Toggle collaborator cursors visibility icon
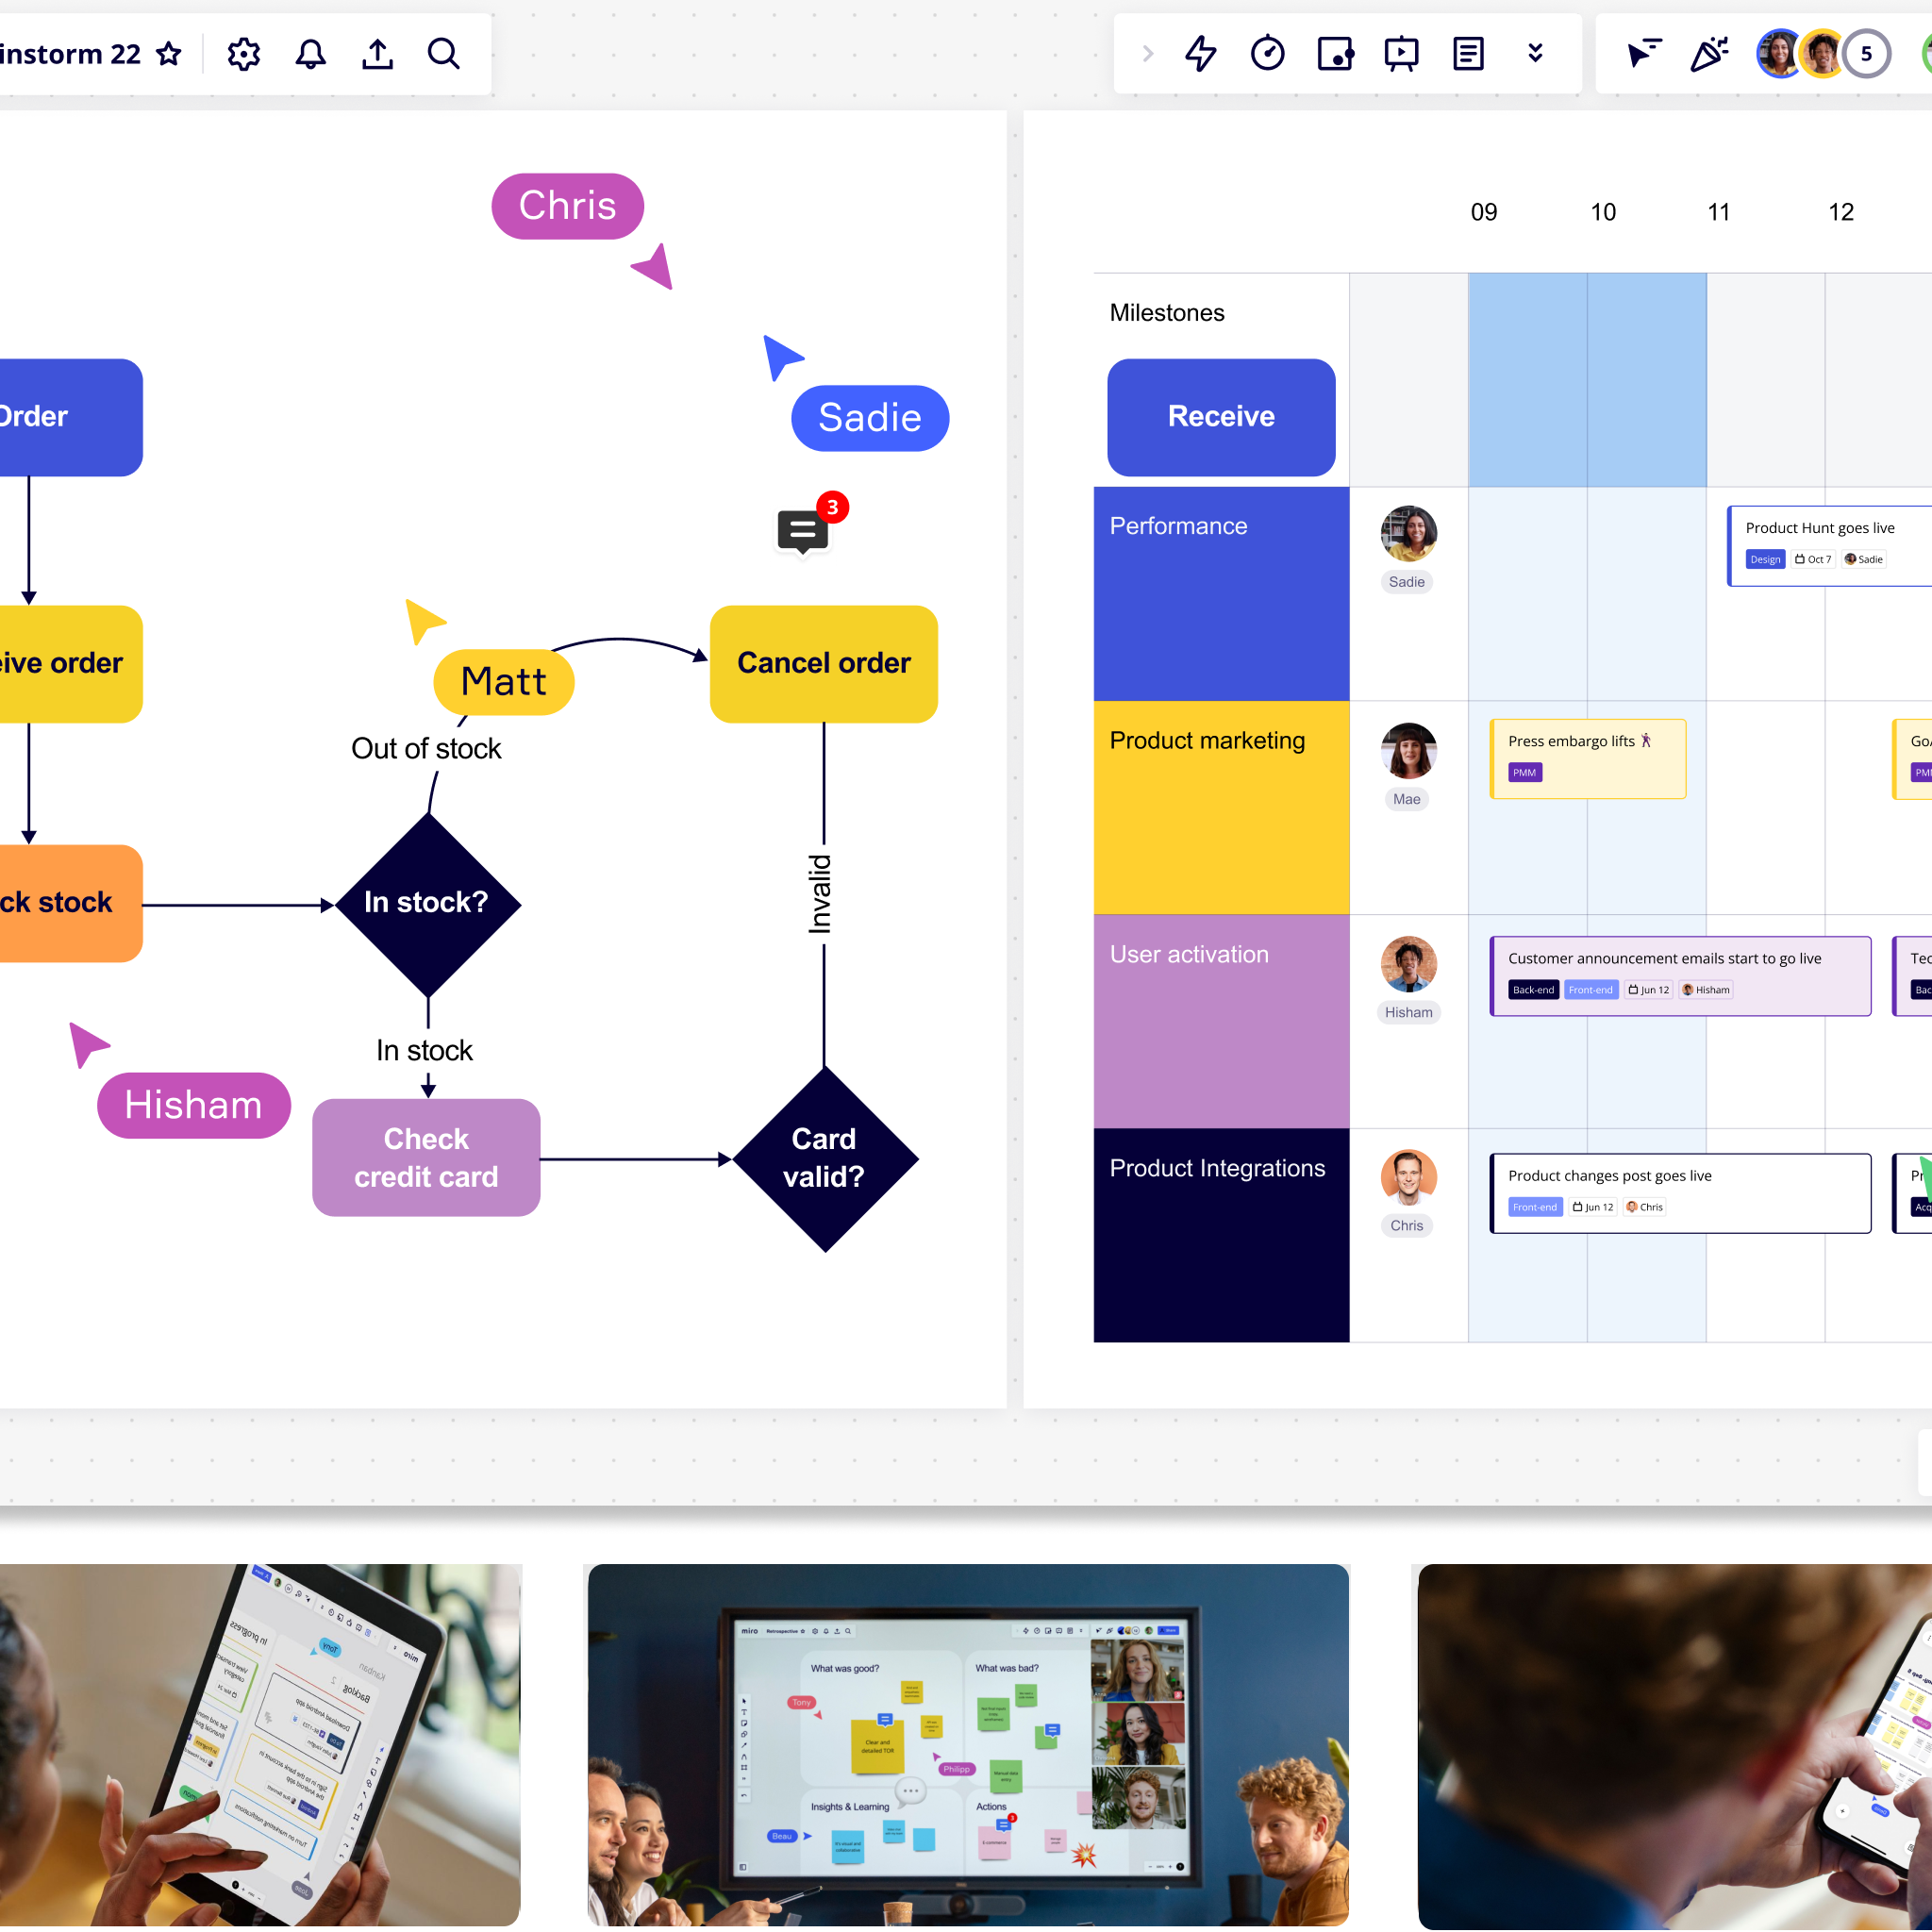 (x=1643, y=54)
